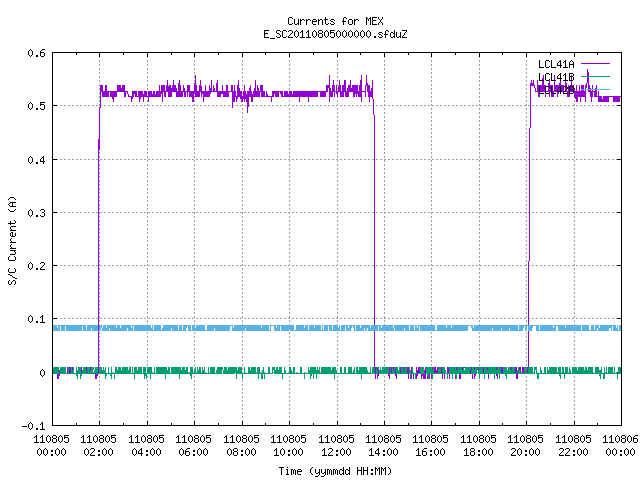Image resolution: width=640 pixels, height=480 pixels.
Task: Click the chart title 'Currents for MEX'
Action: point(335,21)
